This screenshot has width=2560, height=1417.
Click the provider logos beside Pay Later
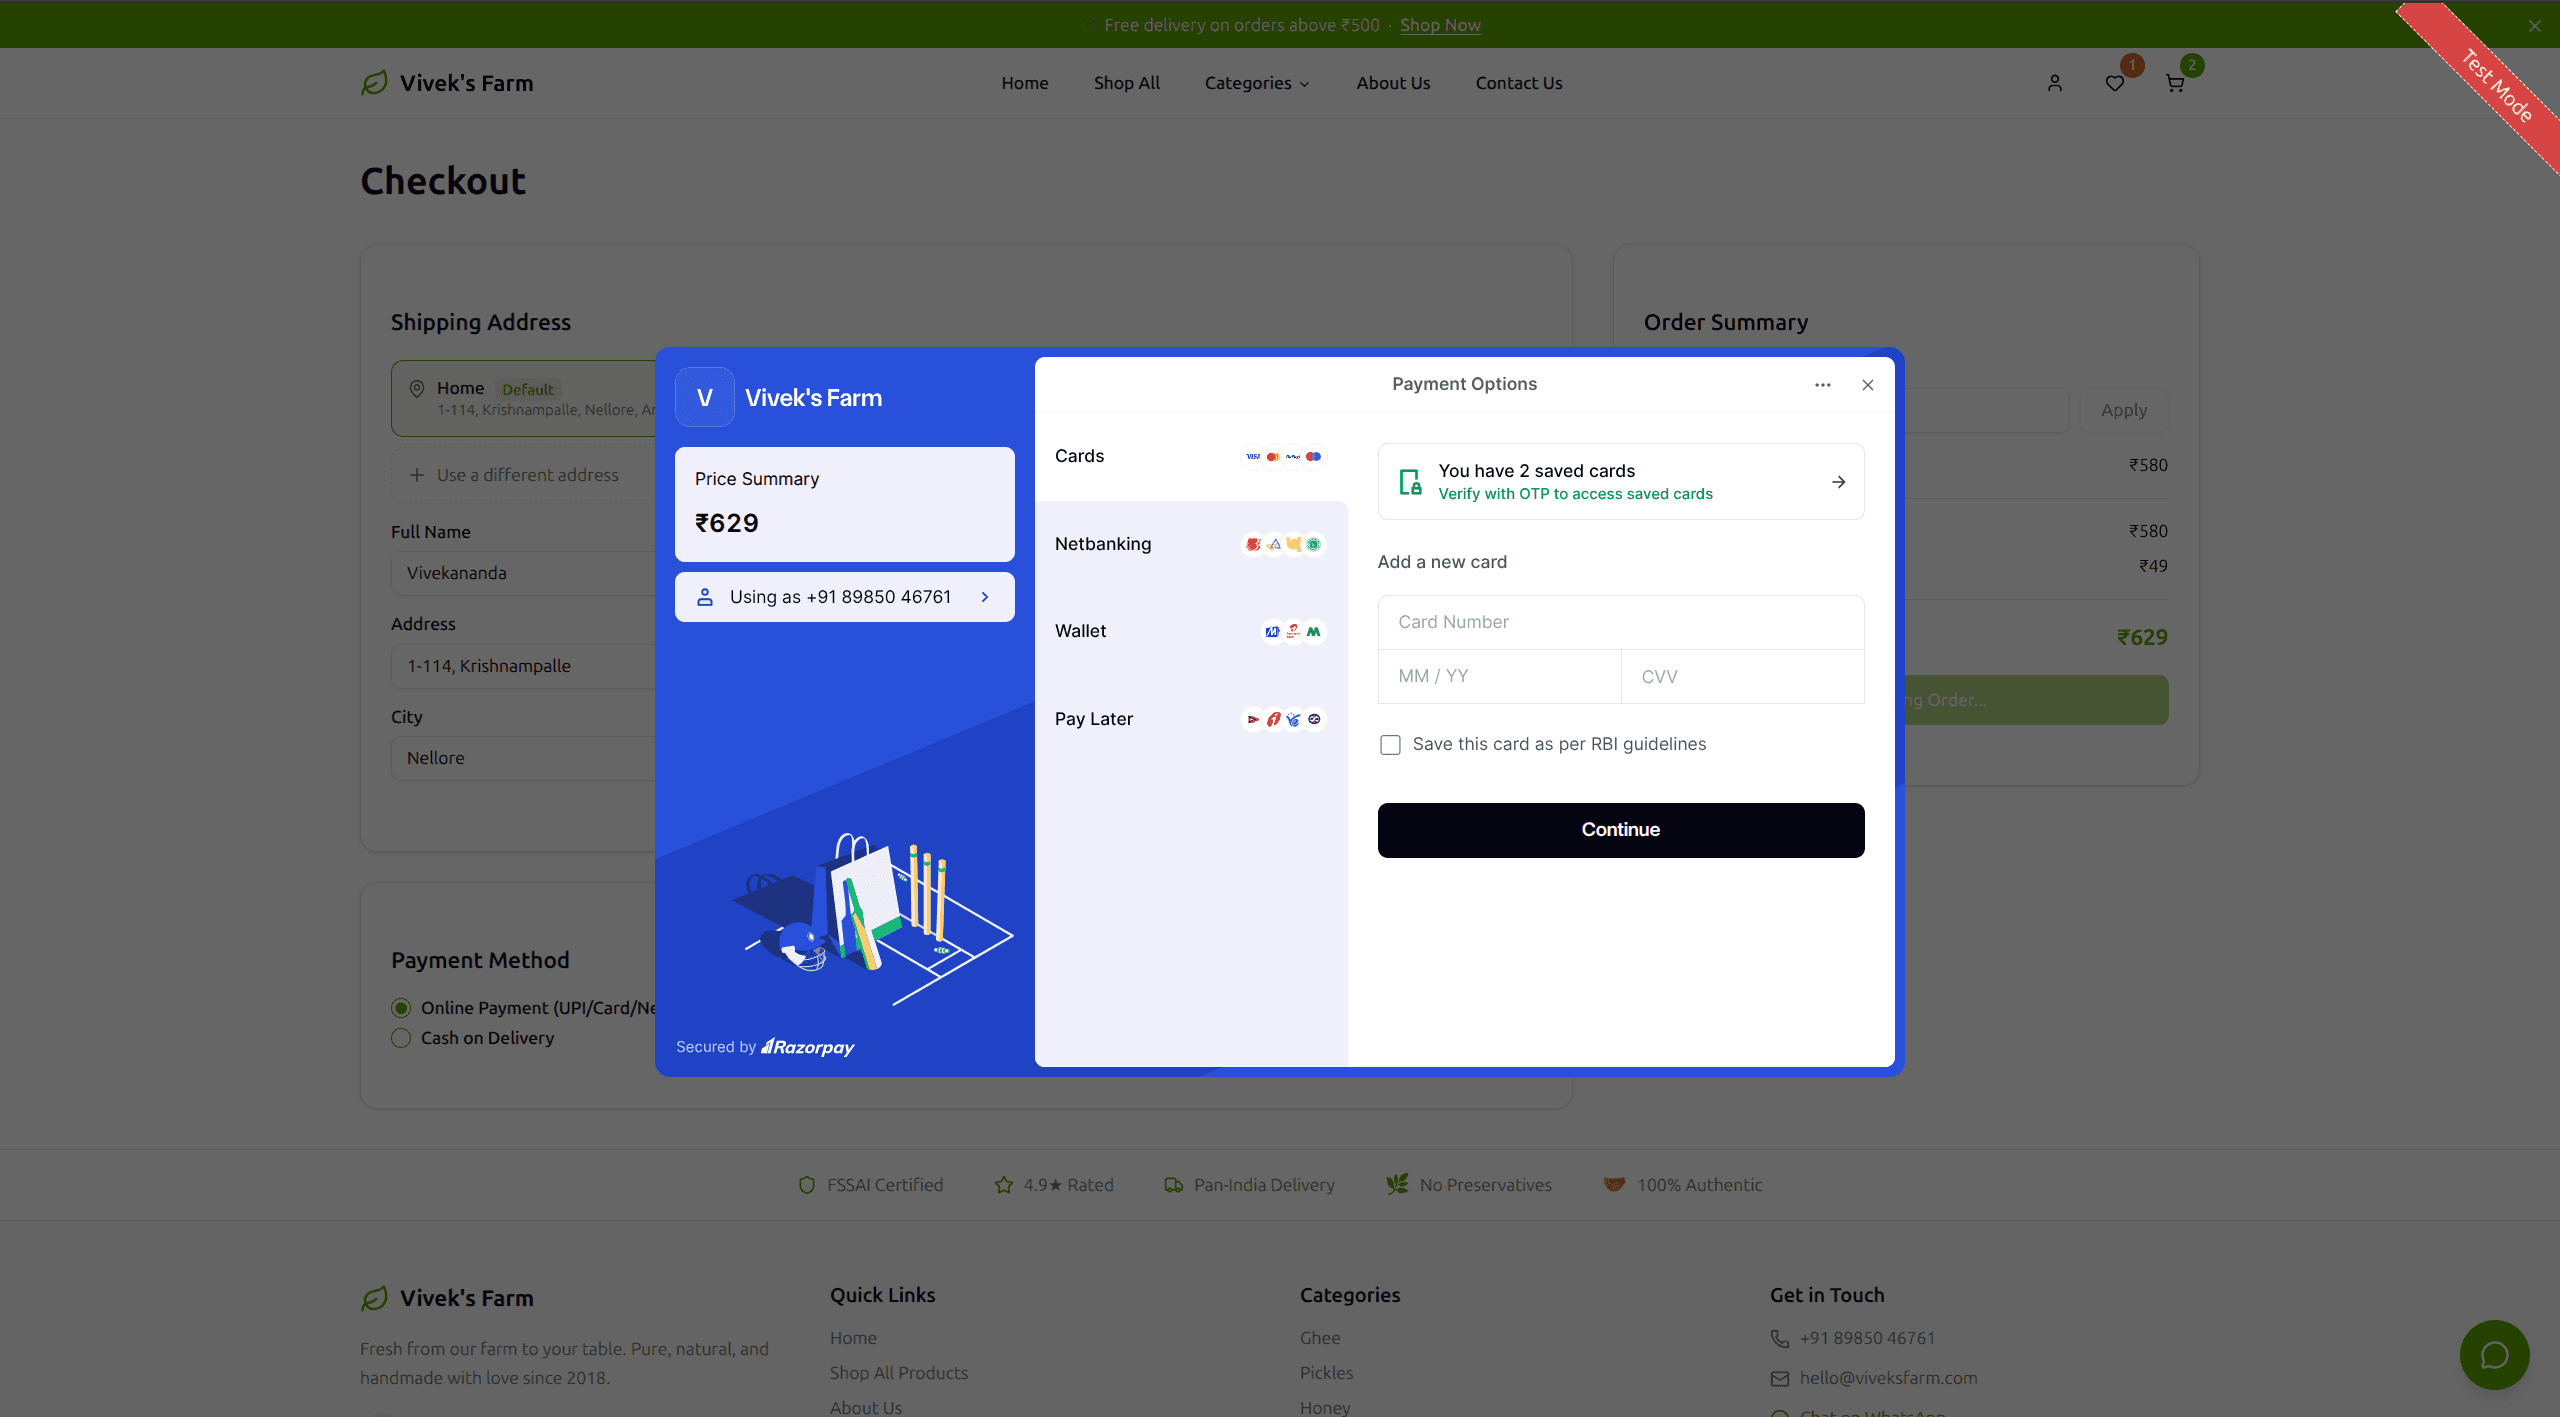tap(1283, 719)
